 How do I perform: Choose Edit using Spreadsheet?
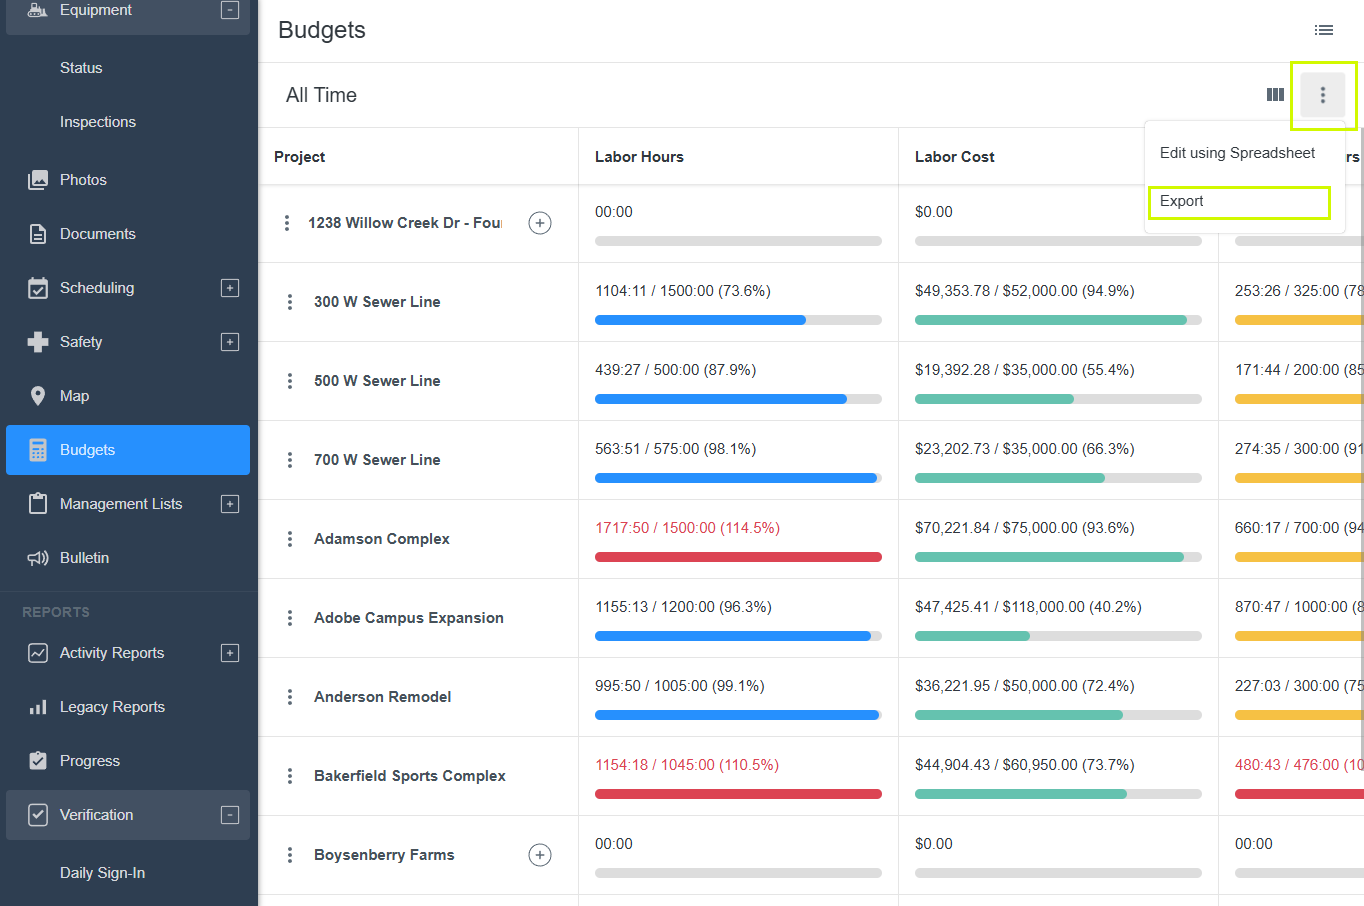point(1238,153)
